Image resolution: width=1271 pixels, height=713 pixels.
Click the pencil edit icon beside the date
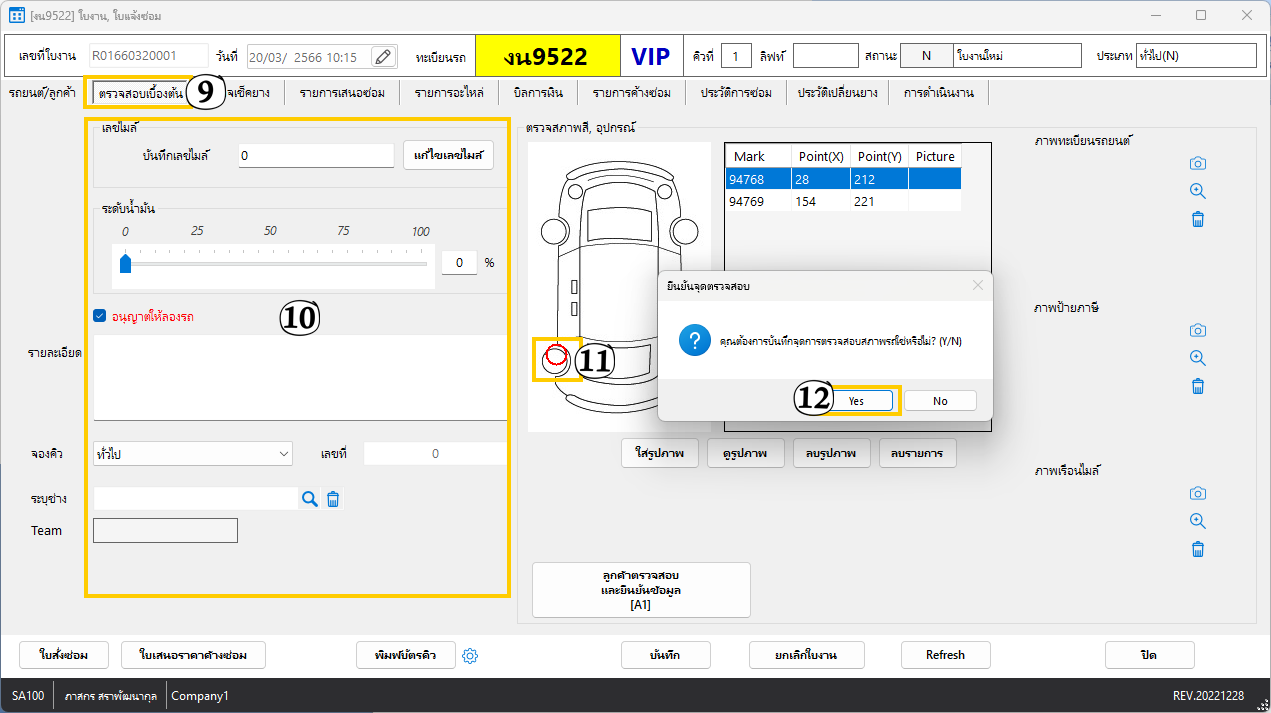pos(383,57)
